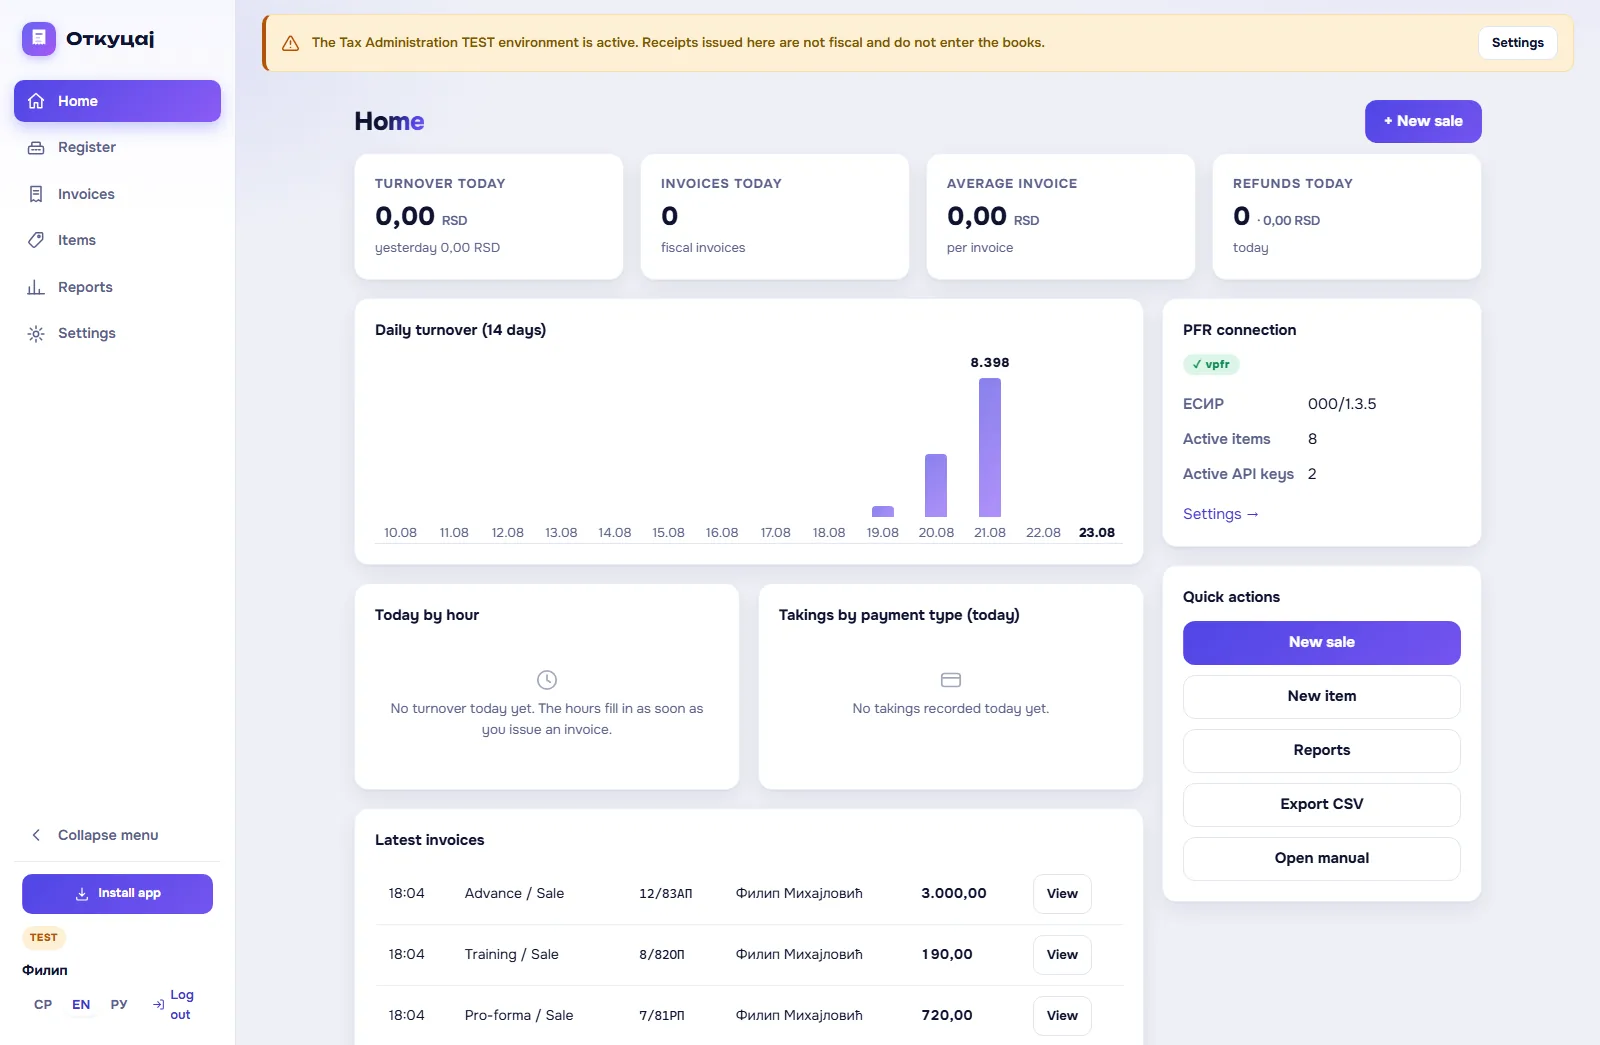Viewport: 1600px width, 1045px height.
Task: Click the Items tag icon
Action: (x=36, y=240)
